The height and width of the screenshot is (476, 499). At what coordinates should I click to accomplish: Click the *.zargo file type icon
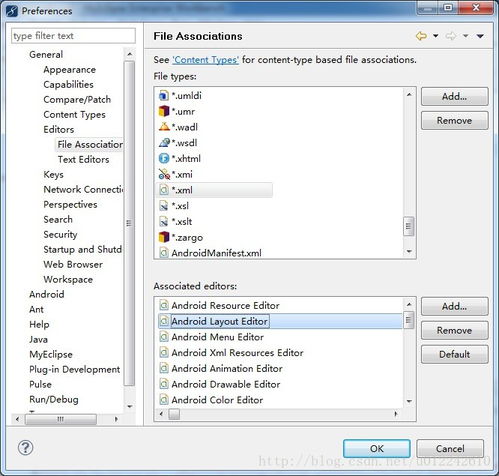[x=163, y=237]
